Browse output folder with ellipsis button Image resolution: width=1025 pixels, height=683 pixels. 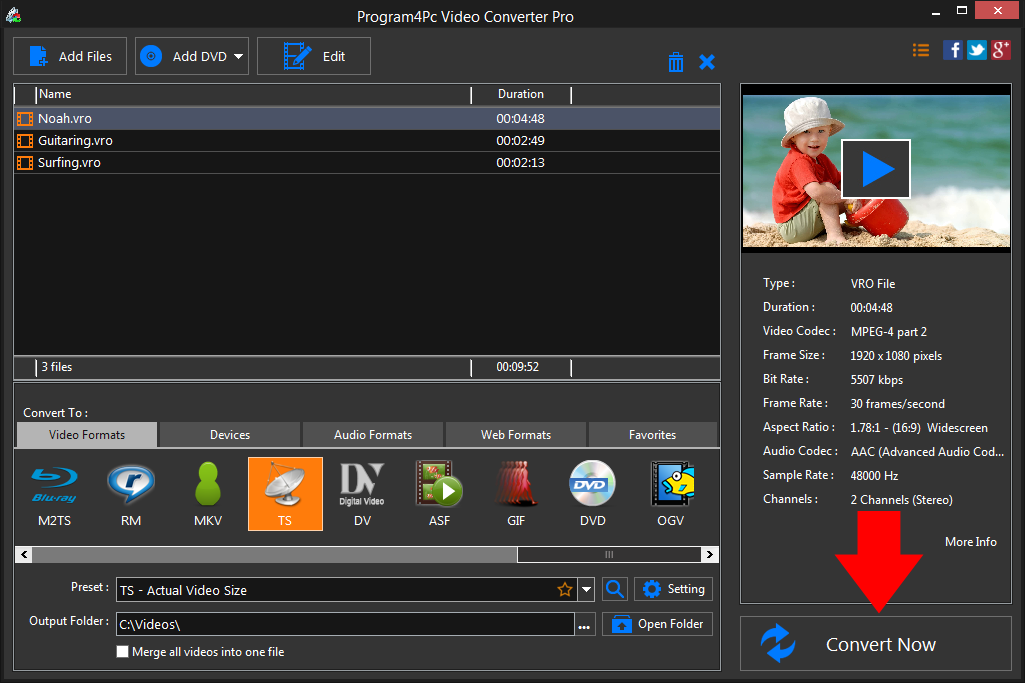[584, 625]
